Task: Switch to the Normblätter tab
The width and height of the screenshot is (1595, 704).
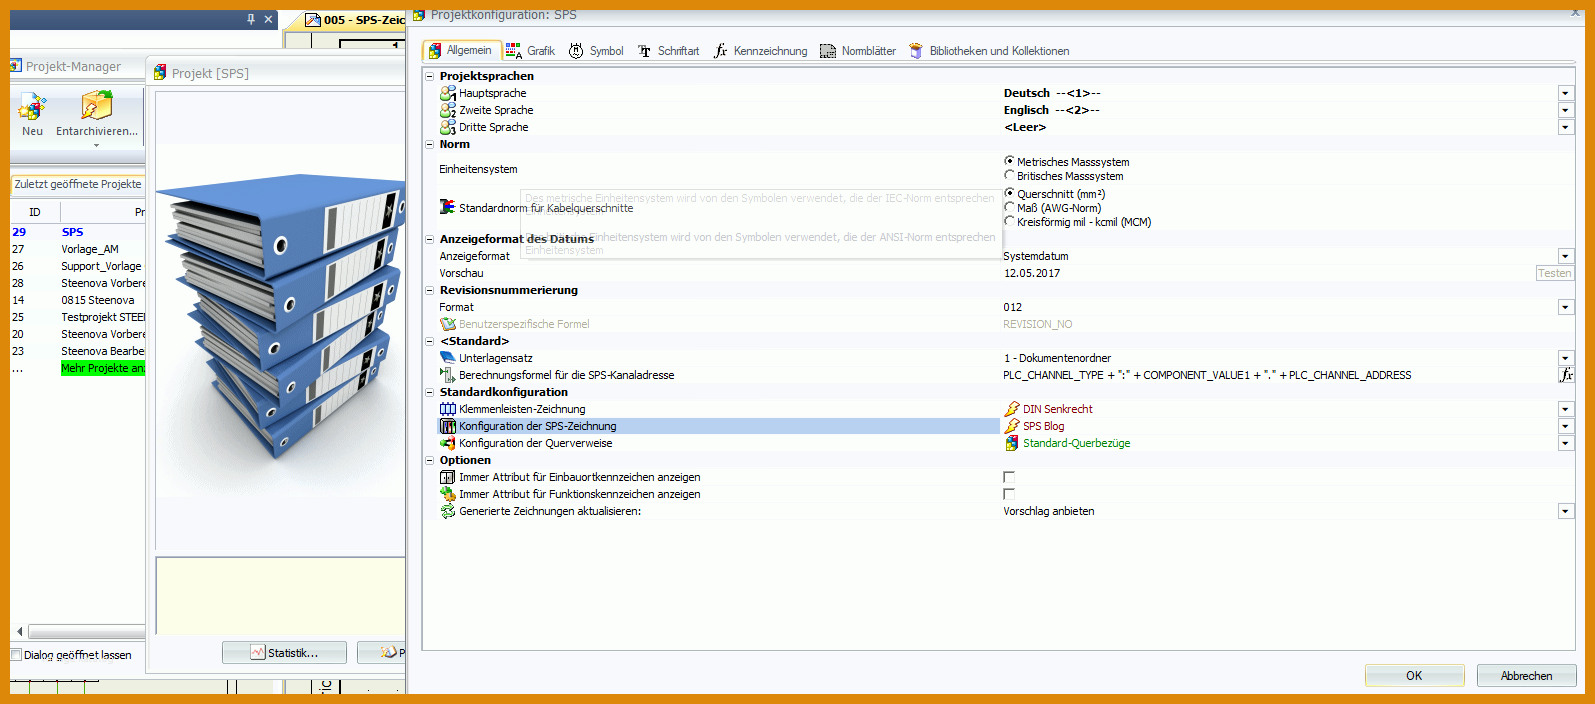Action: coord(858,51)
